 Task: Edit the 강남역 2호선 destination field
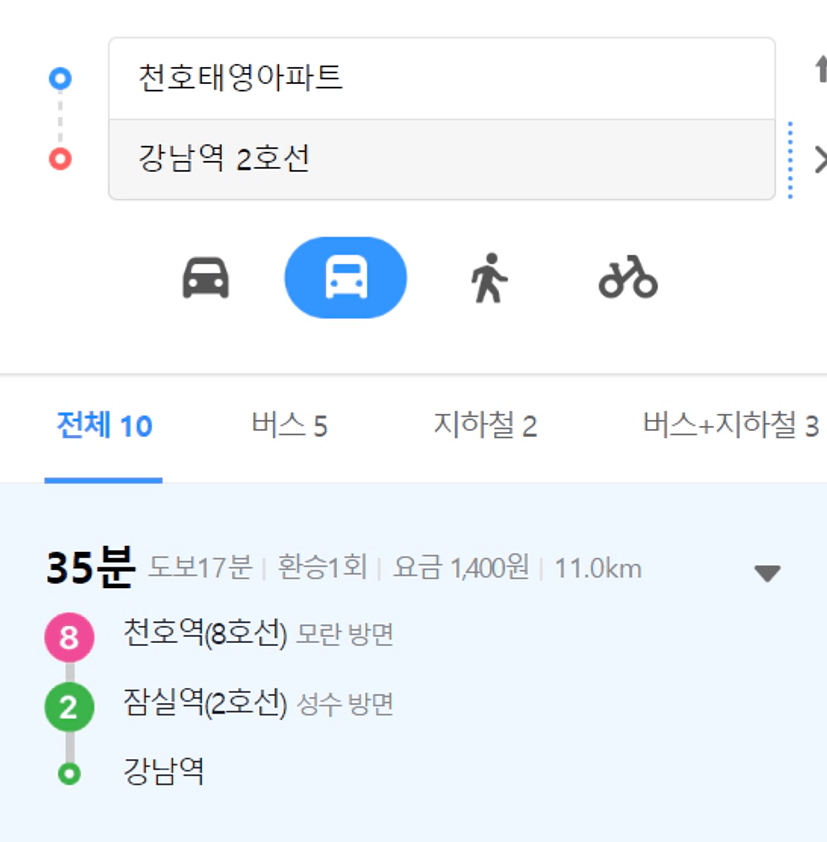442,159
